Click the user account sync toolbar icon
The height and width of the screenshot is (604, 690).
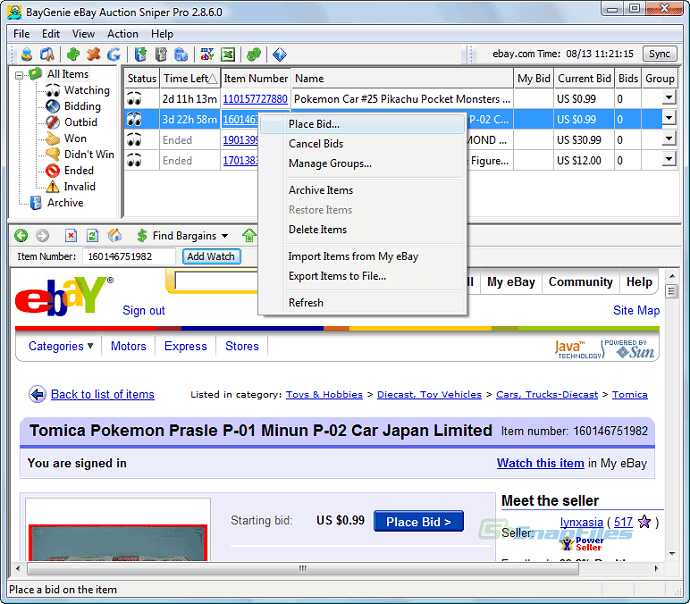click(x=27, y=55)
